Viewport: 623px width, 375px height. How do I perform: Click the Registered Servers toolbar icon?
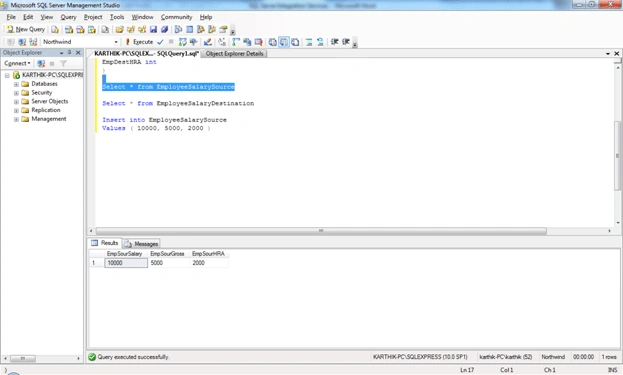[x=178, y=29]
